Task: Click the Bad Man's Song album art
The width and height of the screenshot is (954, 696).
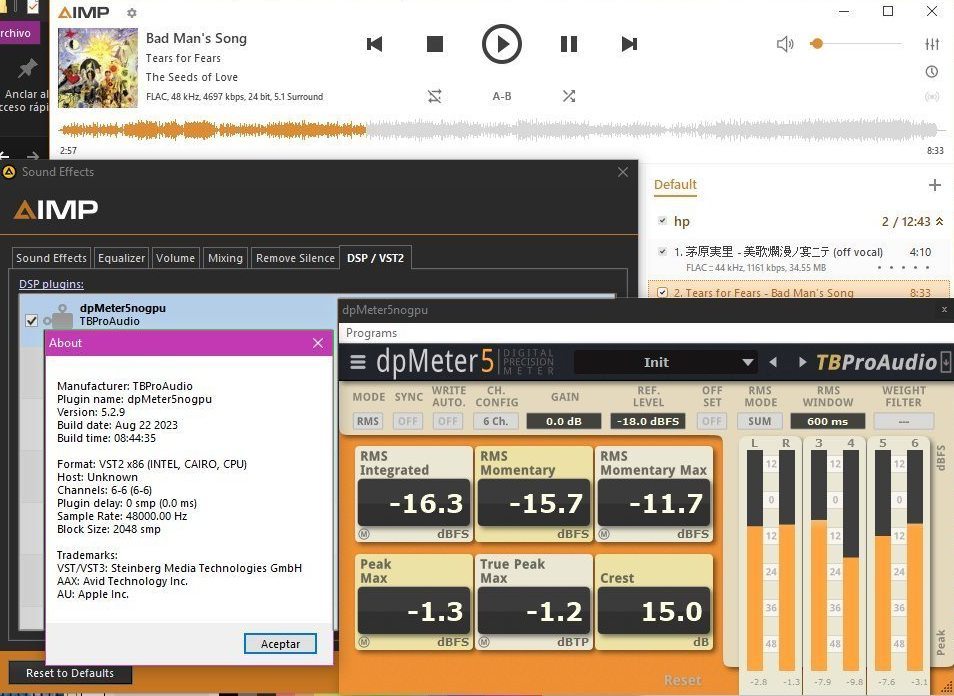Action: [x=98, y=68]
